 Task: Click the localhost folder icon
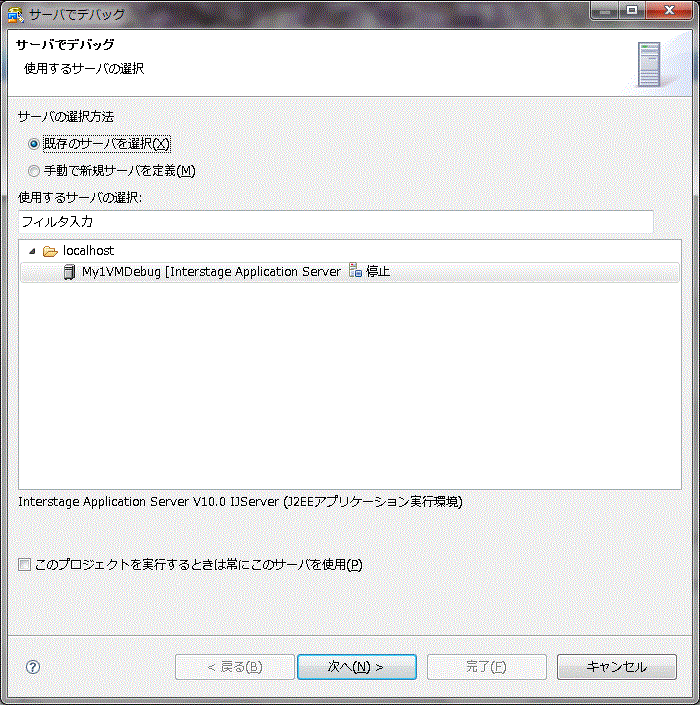(x=50, y=251)
